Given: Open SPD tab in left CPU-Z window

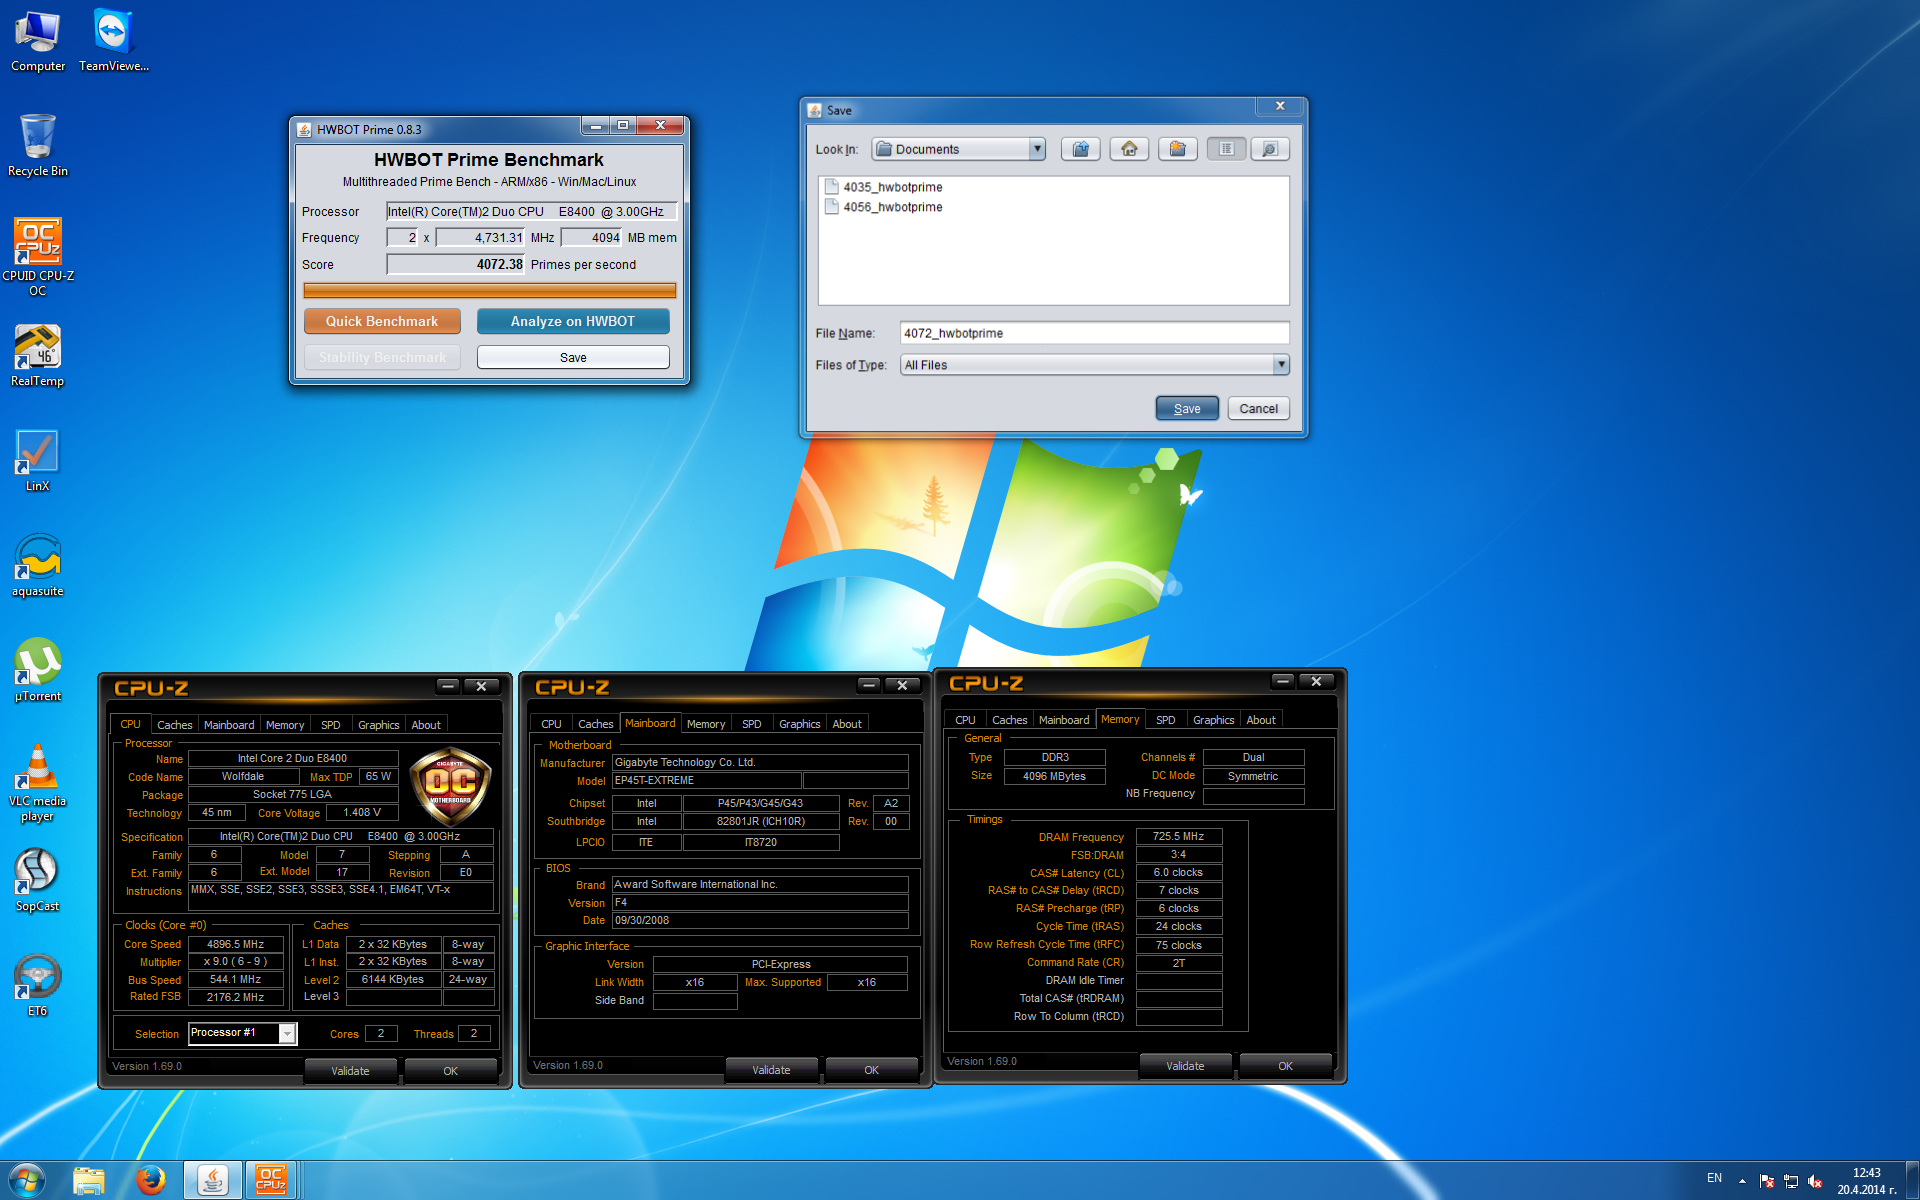Looking at the screenshot, I should tap(330, 725).
